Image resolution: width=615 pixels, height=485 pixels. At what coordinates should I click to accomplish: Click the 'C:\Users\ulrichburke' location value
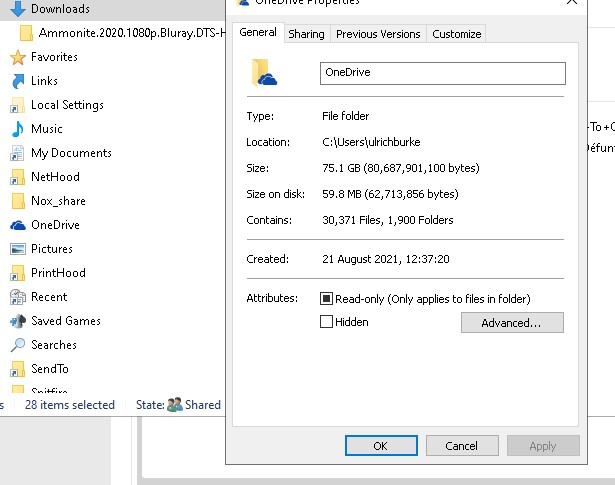[371, 142]
